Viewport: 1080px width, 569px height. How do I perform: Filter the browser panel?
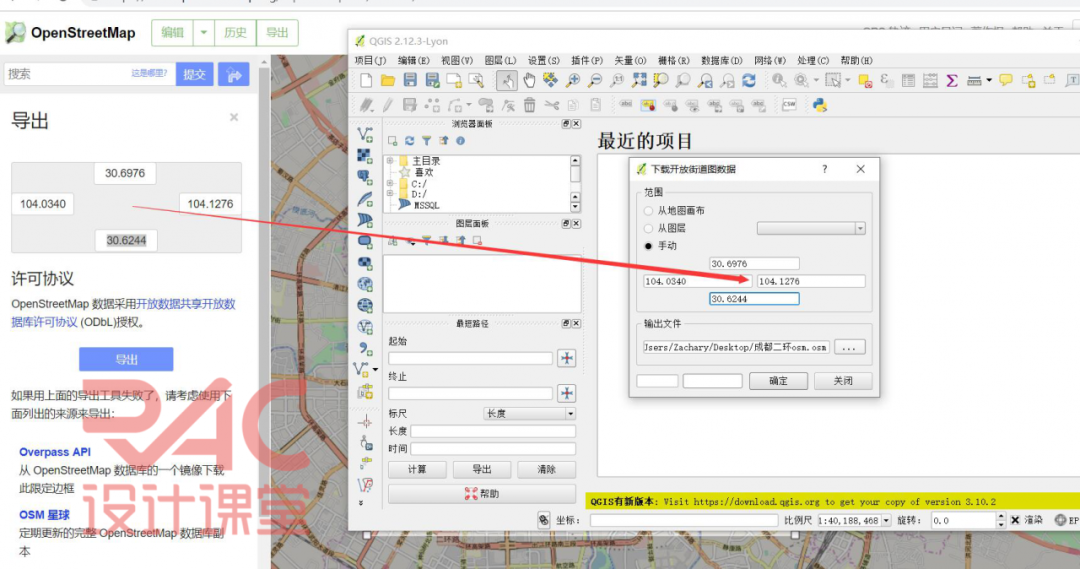[426, 141]
